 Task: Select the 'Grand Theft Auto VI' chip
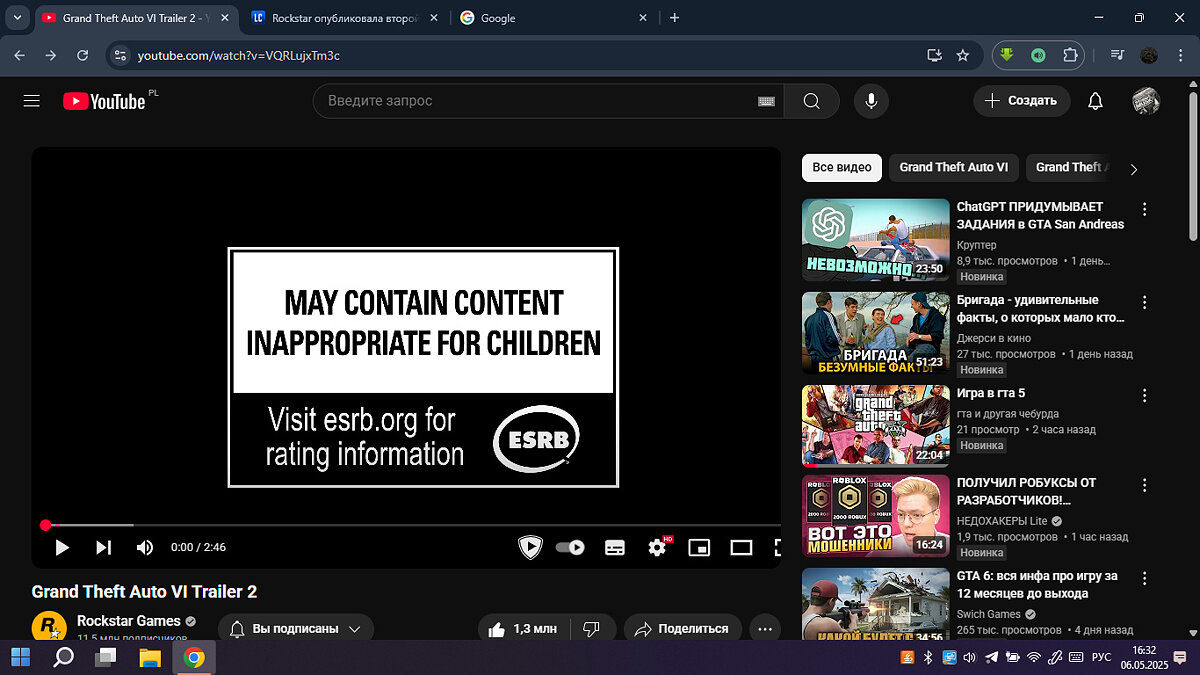[x=953, y=167]
